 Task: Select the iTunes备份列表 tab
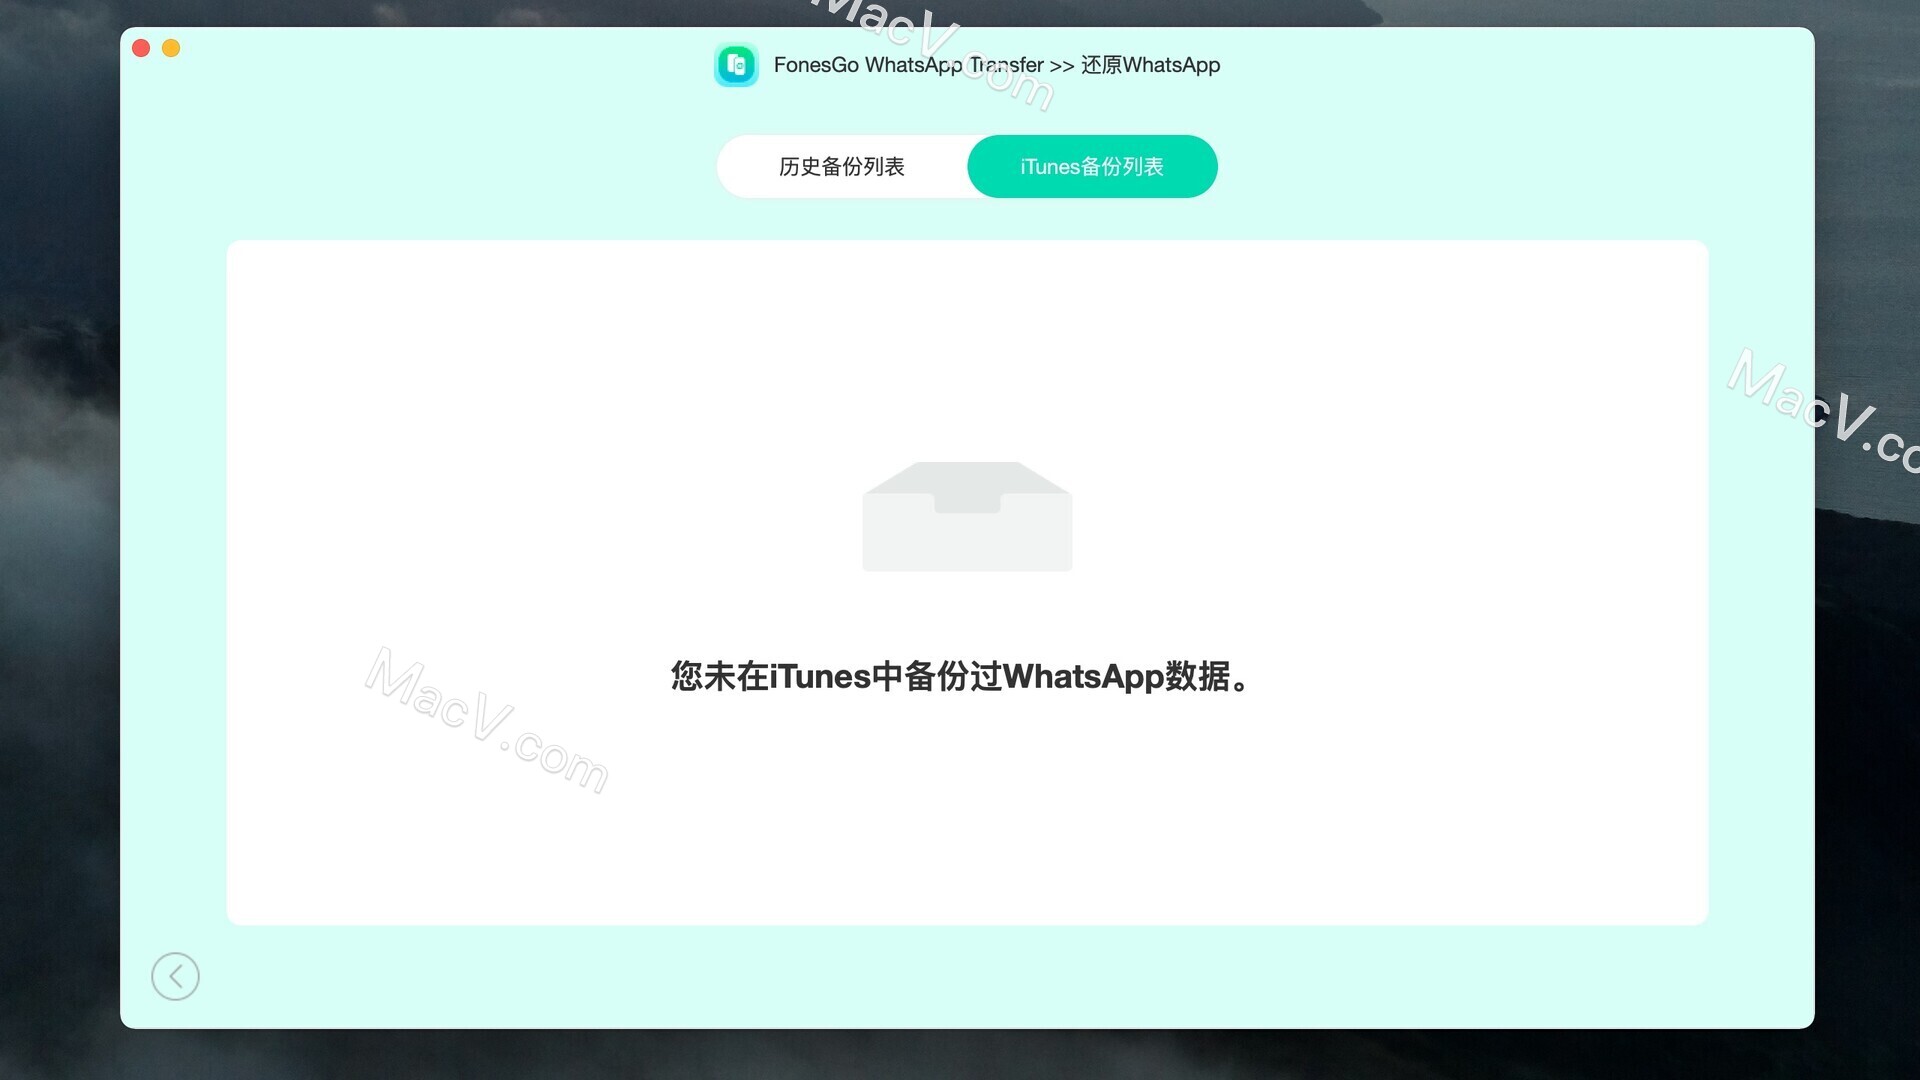point(1092,166)
